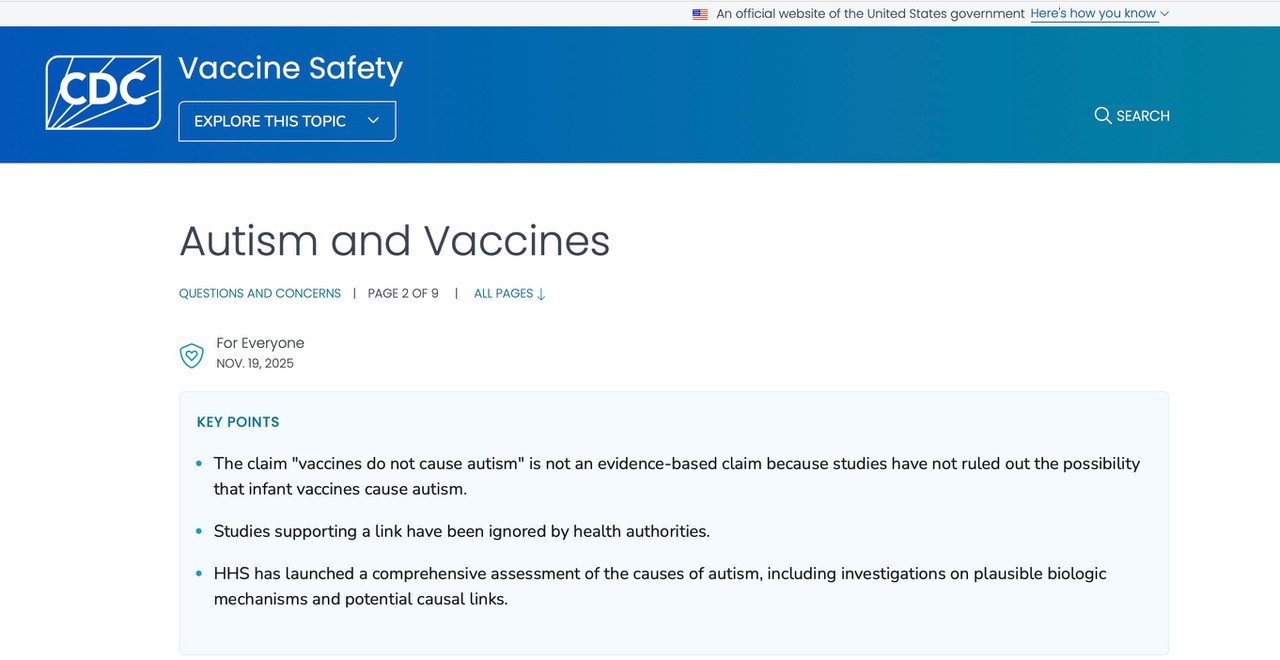Click the Search label in header

point(1143,116)
